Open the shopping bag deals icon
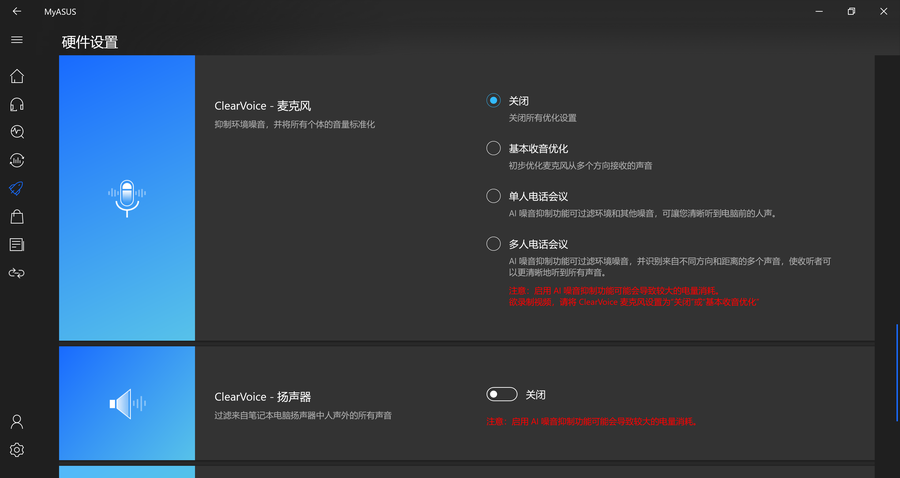This screenshot has height=478, width=900. pos(16,216)
